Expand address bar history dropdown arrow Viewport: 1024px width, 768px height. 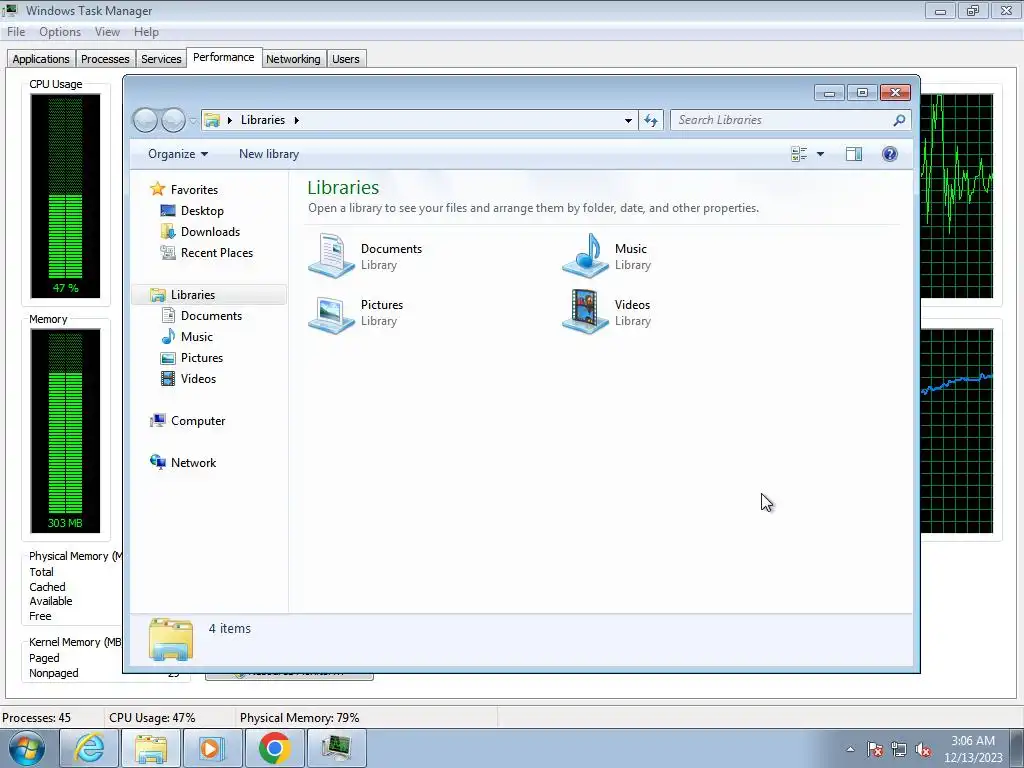pyautogui.click(x=628, y=120)
